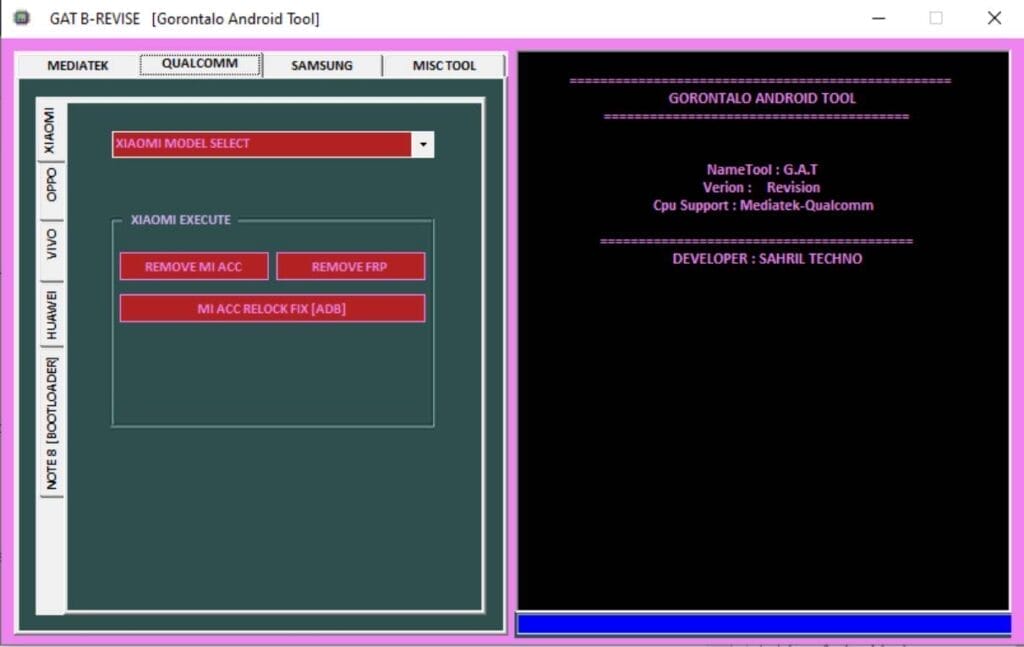Select the QUALCOMM tab

[x=199, y=62]
